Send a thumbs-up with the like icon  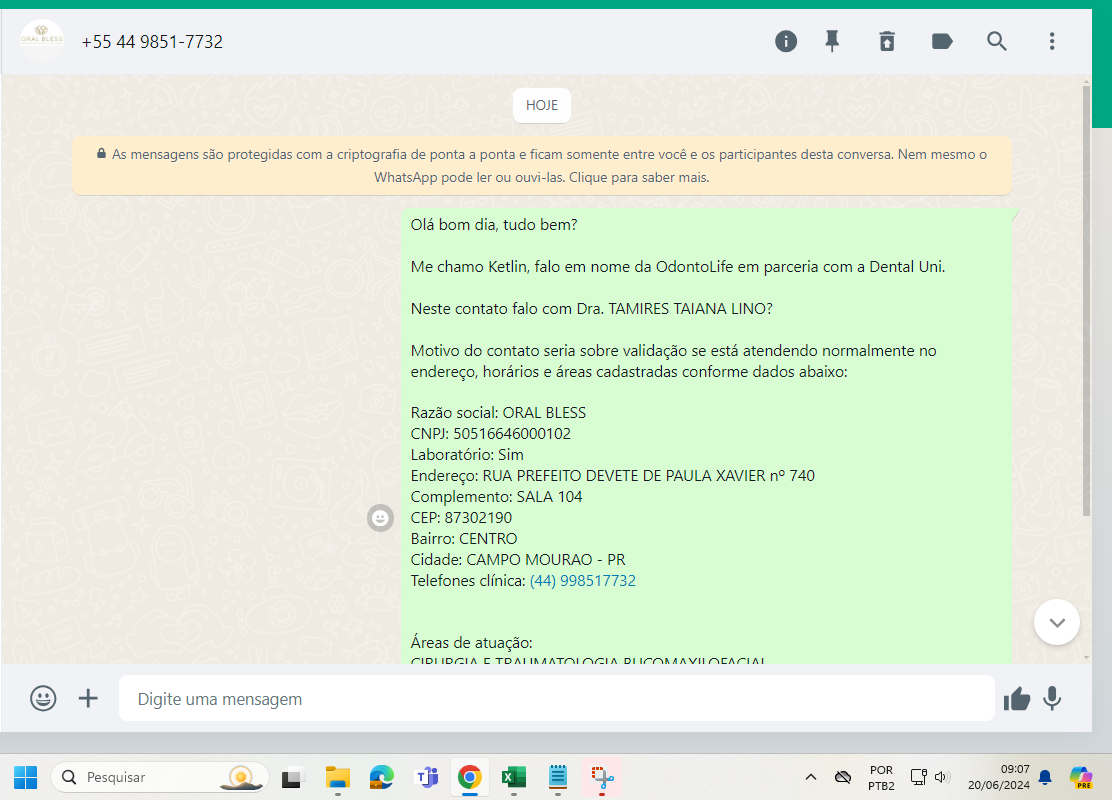(1016, 699)
